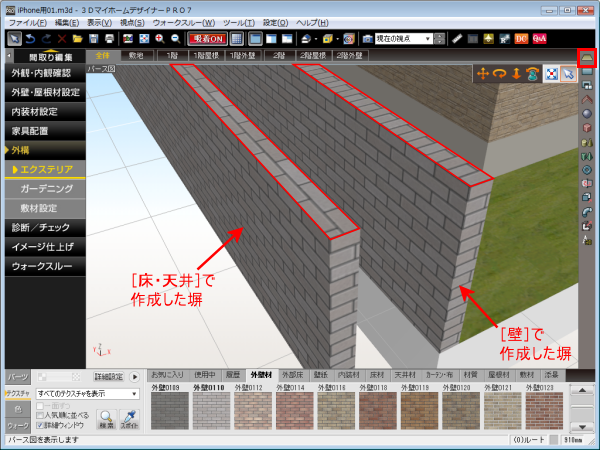This screenshot has width=600, height=450.
Task: Open the ツール(T) menu
Action: (239, 21)
